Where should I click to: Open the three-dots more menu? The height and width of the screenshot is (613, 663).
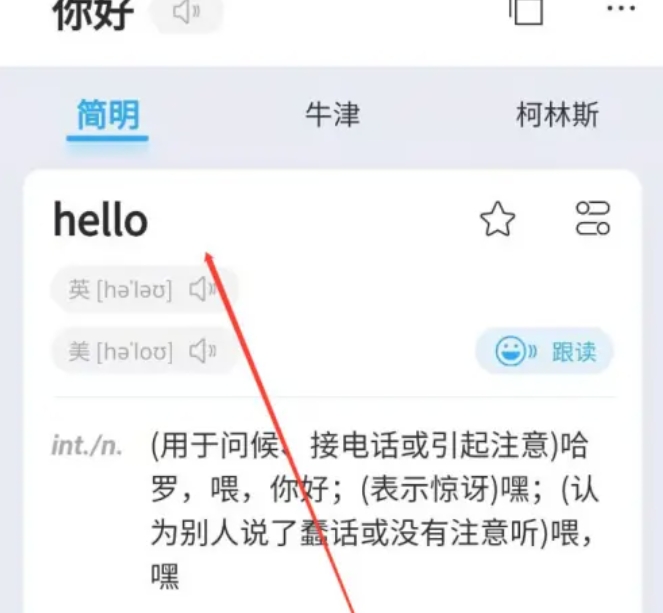[621, 8]
